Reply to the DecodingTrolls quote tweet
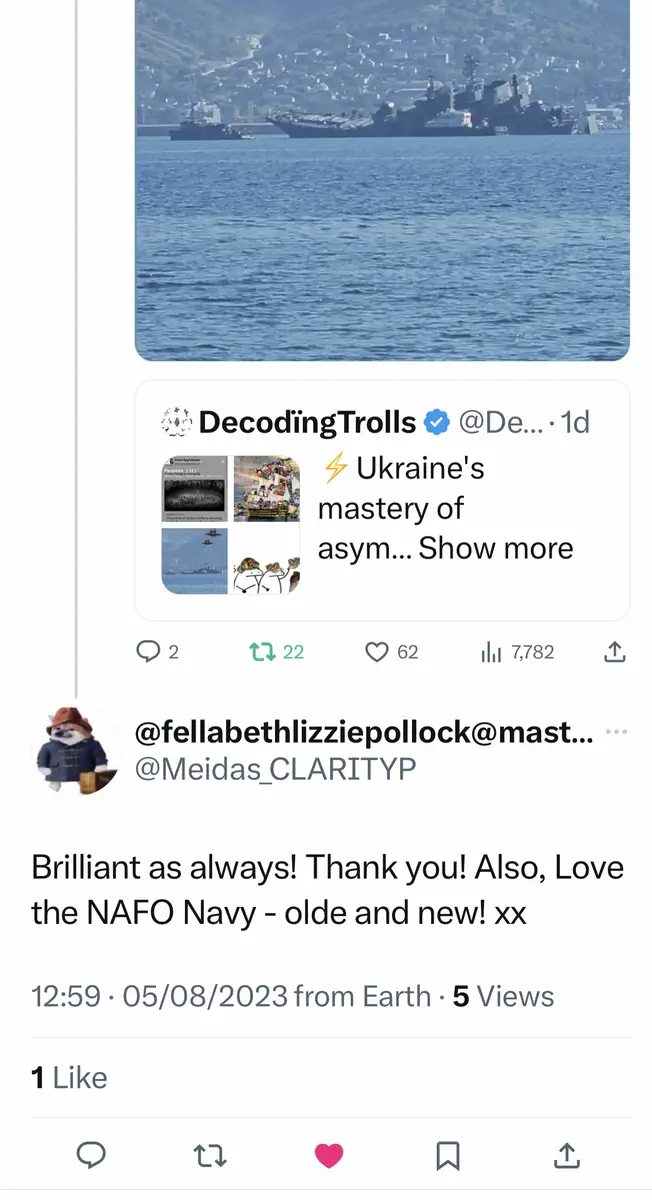The width and height of the screenshot is (652, 1200). point(147,653)
